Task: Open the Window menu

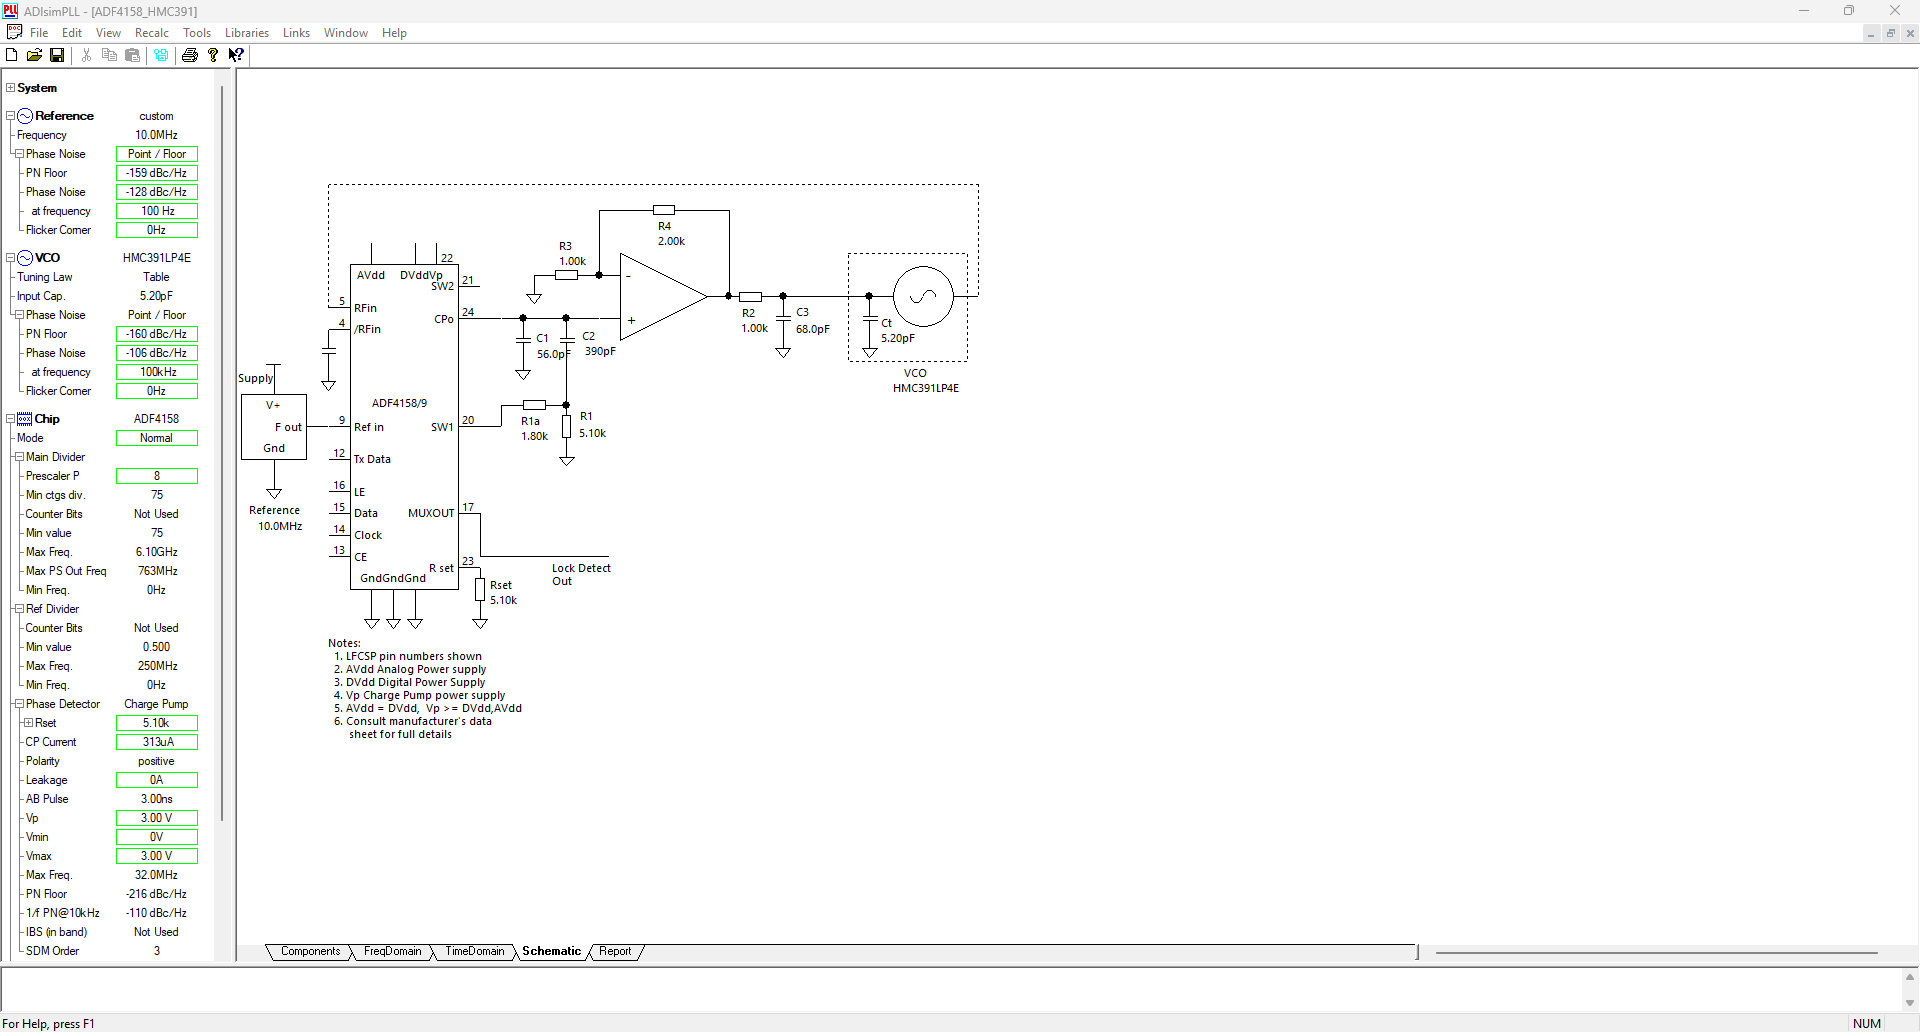Action: click(346, 33)
